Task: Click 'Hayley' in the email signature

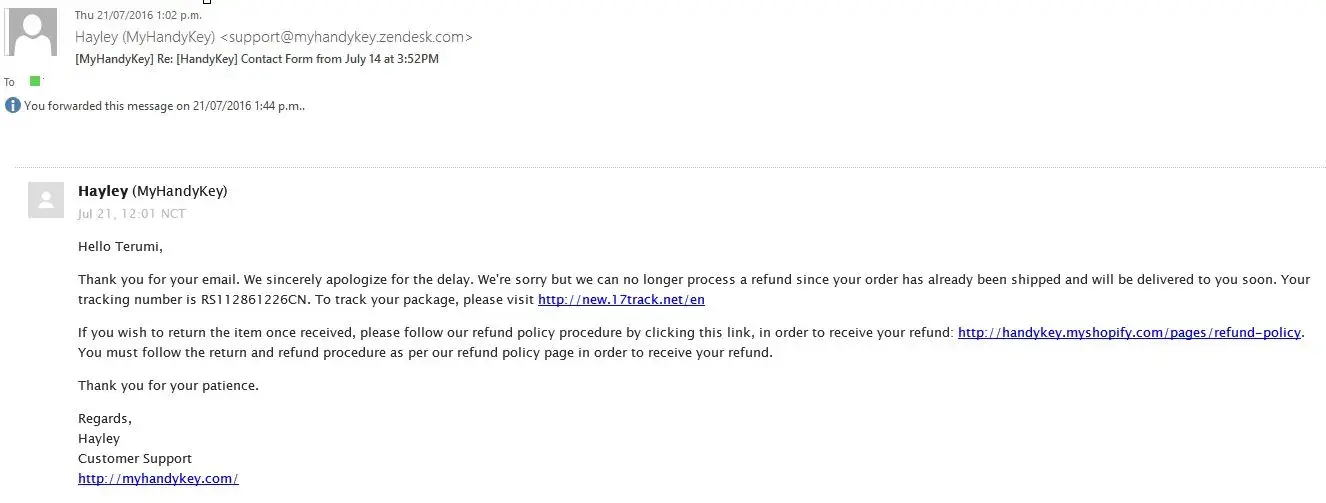Action: (x=99, y=438)
